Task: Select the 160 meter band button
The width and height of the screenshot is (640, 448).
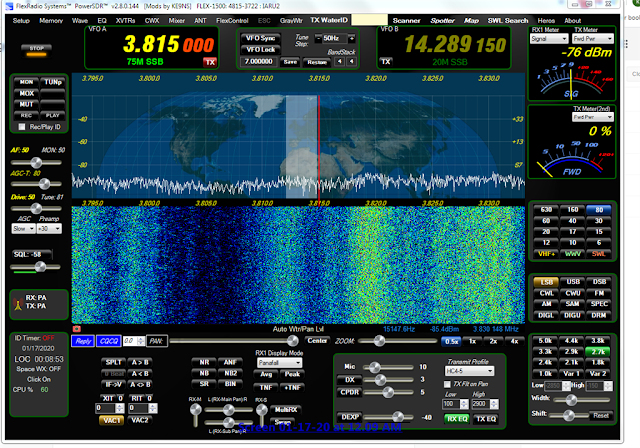Action: (x=573, y=210)
